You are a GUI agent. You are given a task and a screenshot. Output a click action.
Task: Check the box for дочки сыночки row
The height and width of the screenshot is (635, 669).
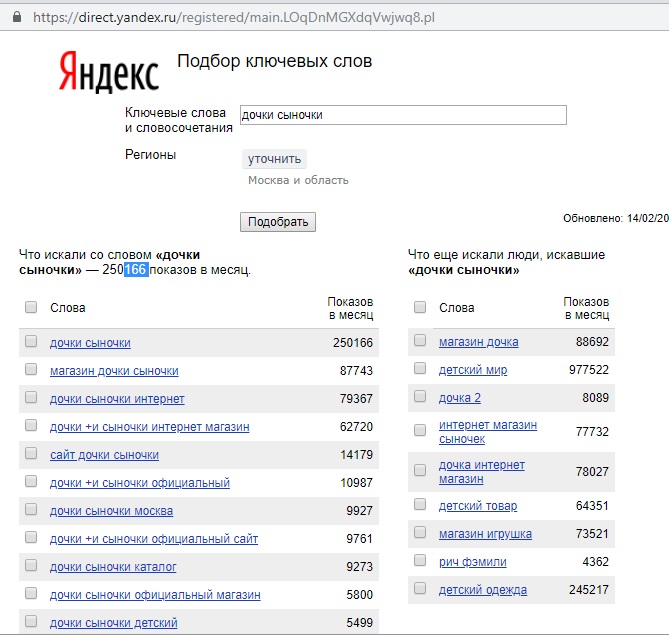31,341
